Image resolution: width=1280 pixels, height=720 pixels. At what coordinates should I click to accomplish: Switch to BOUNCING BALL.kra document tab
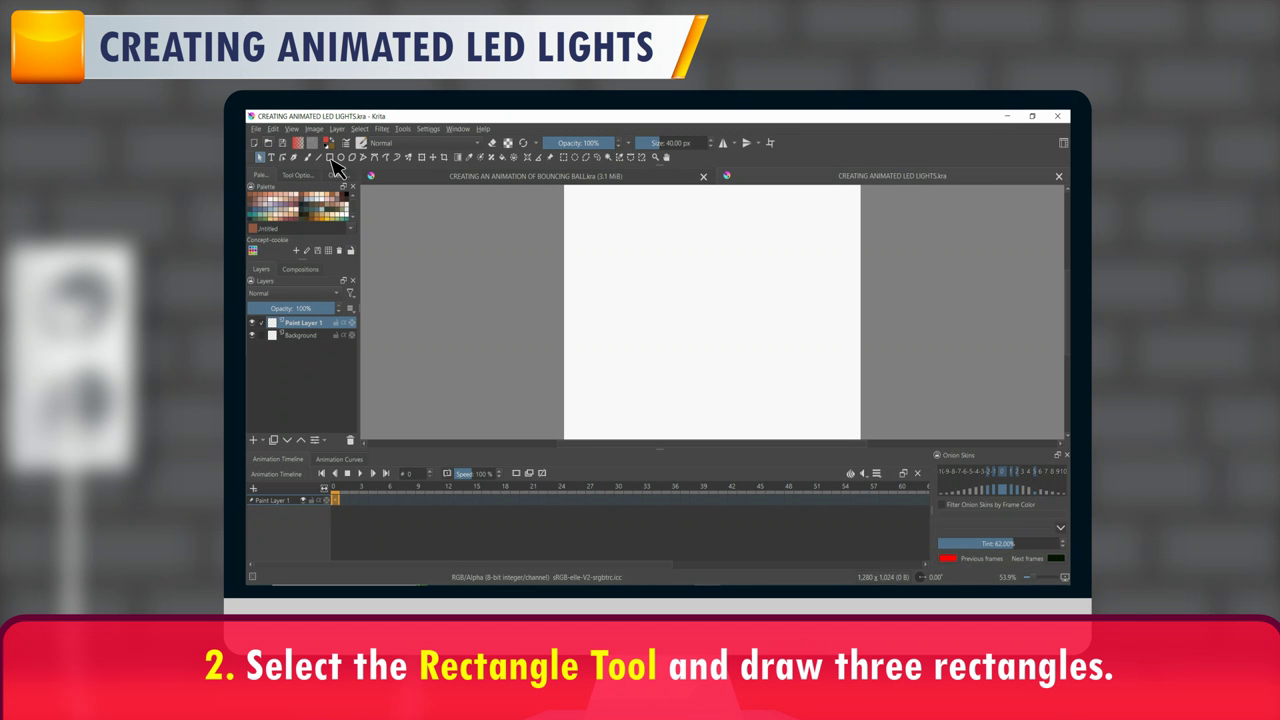pos(536,176)
